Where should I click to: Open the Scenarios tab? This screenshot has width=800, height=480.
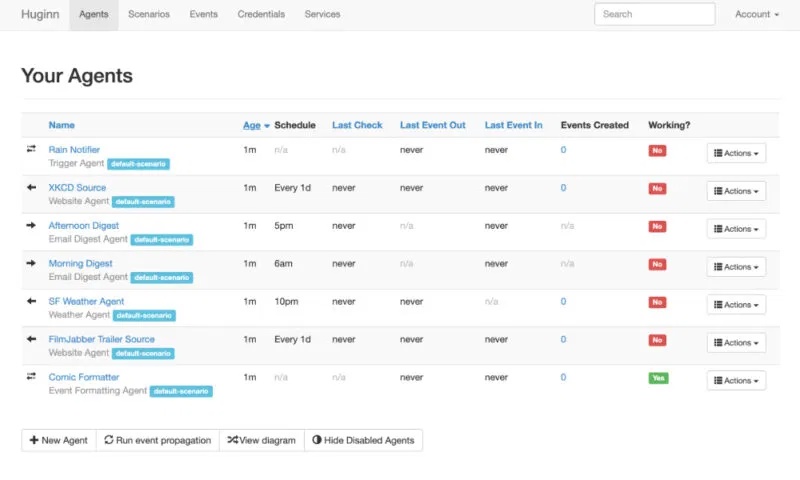click(x=149, y=14)
